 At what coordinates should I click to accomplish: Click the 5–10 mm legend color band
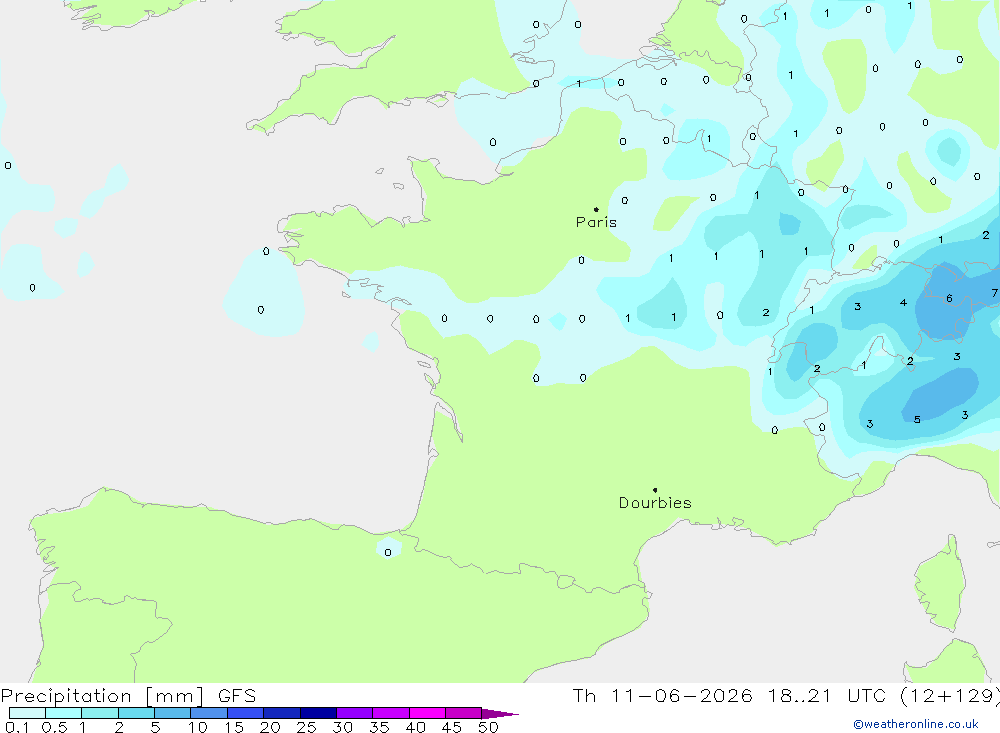click(172, 713)
